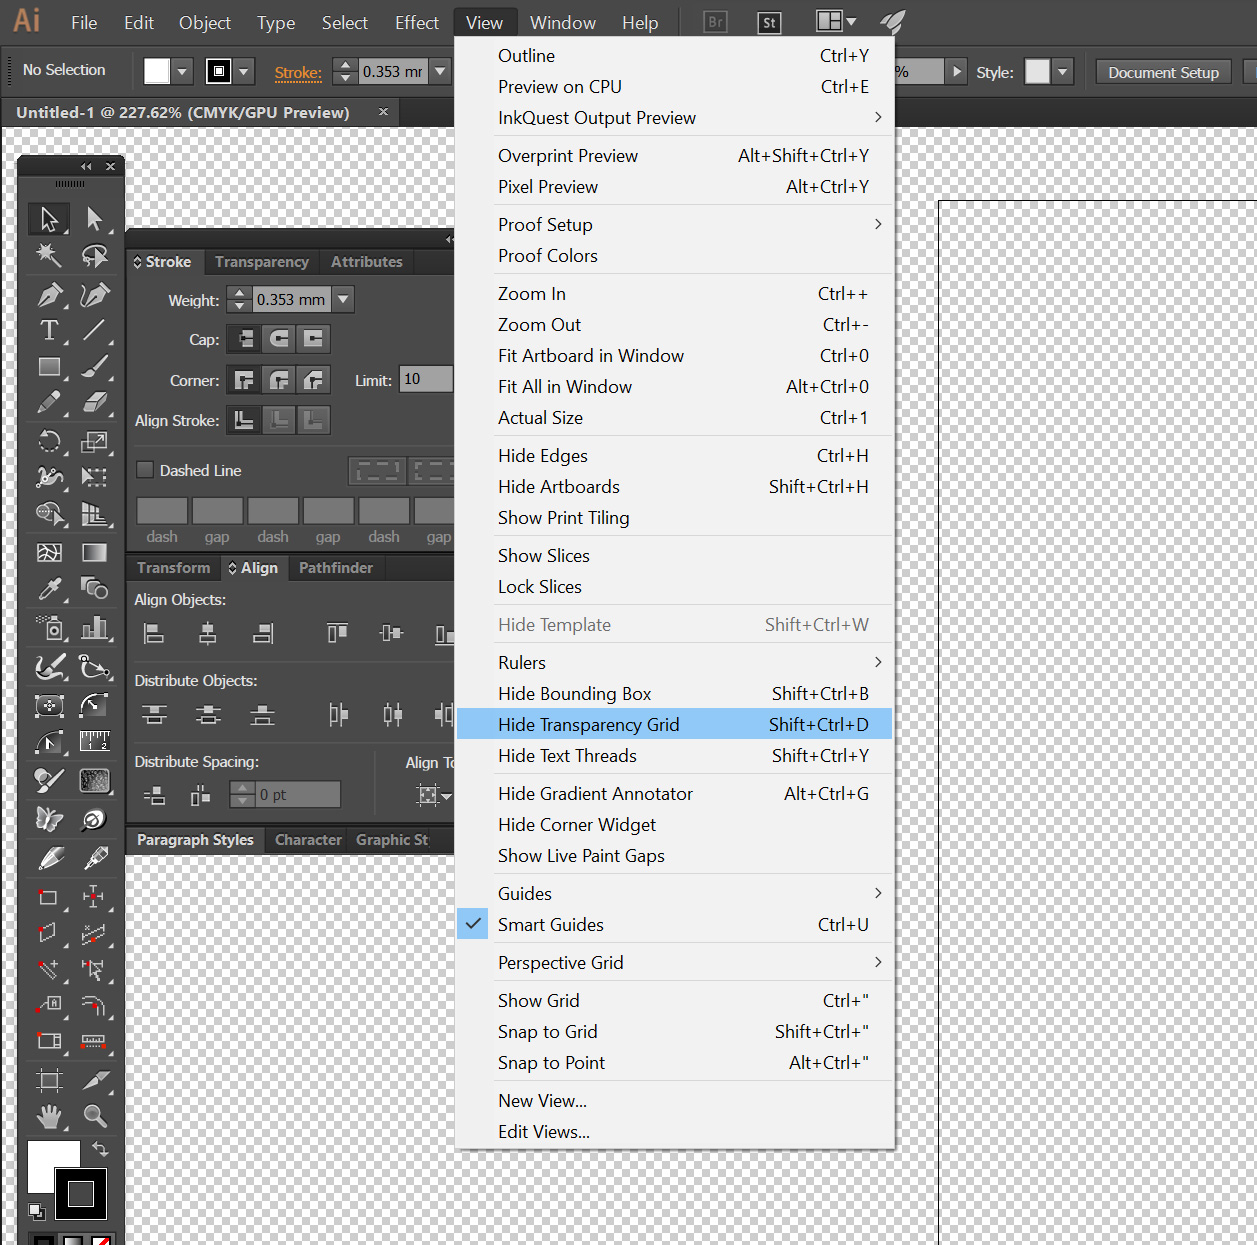Open the Effect menu
Image resolution: width=1257 pixels, height=1245 pixels.
(x=417, y=22)
